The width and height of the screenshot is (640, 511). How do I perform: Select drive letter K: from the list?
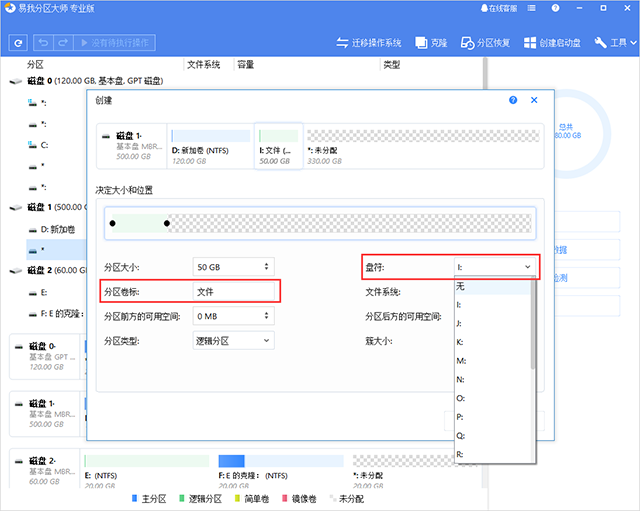coord(461,341)
